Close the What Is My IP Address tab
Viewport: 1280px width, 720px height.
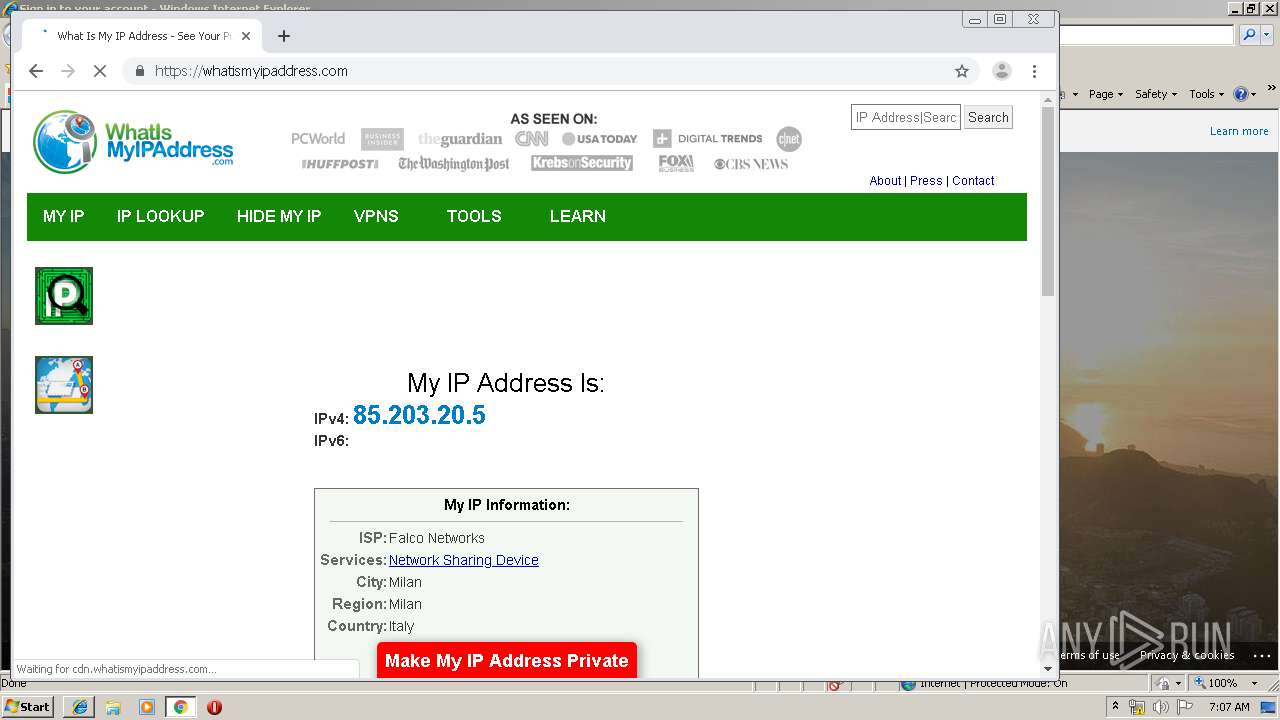point(246,36)
